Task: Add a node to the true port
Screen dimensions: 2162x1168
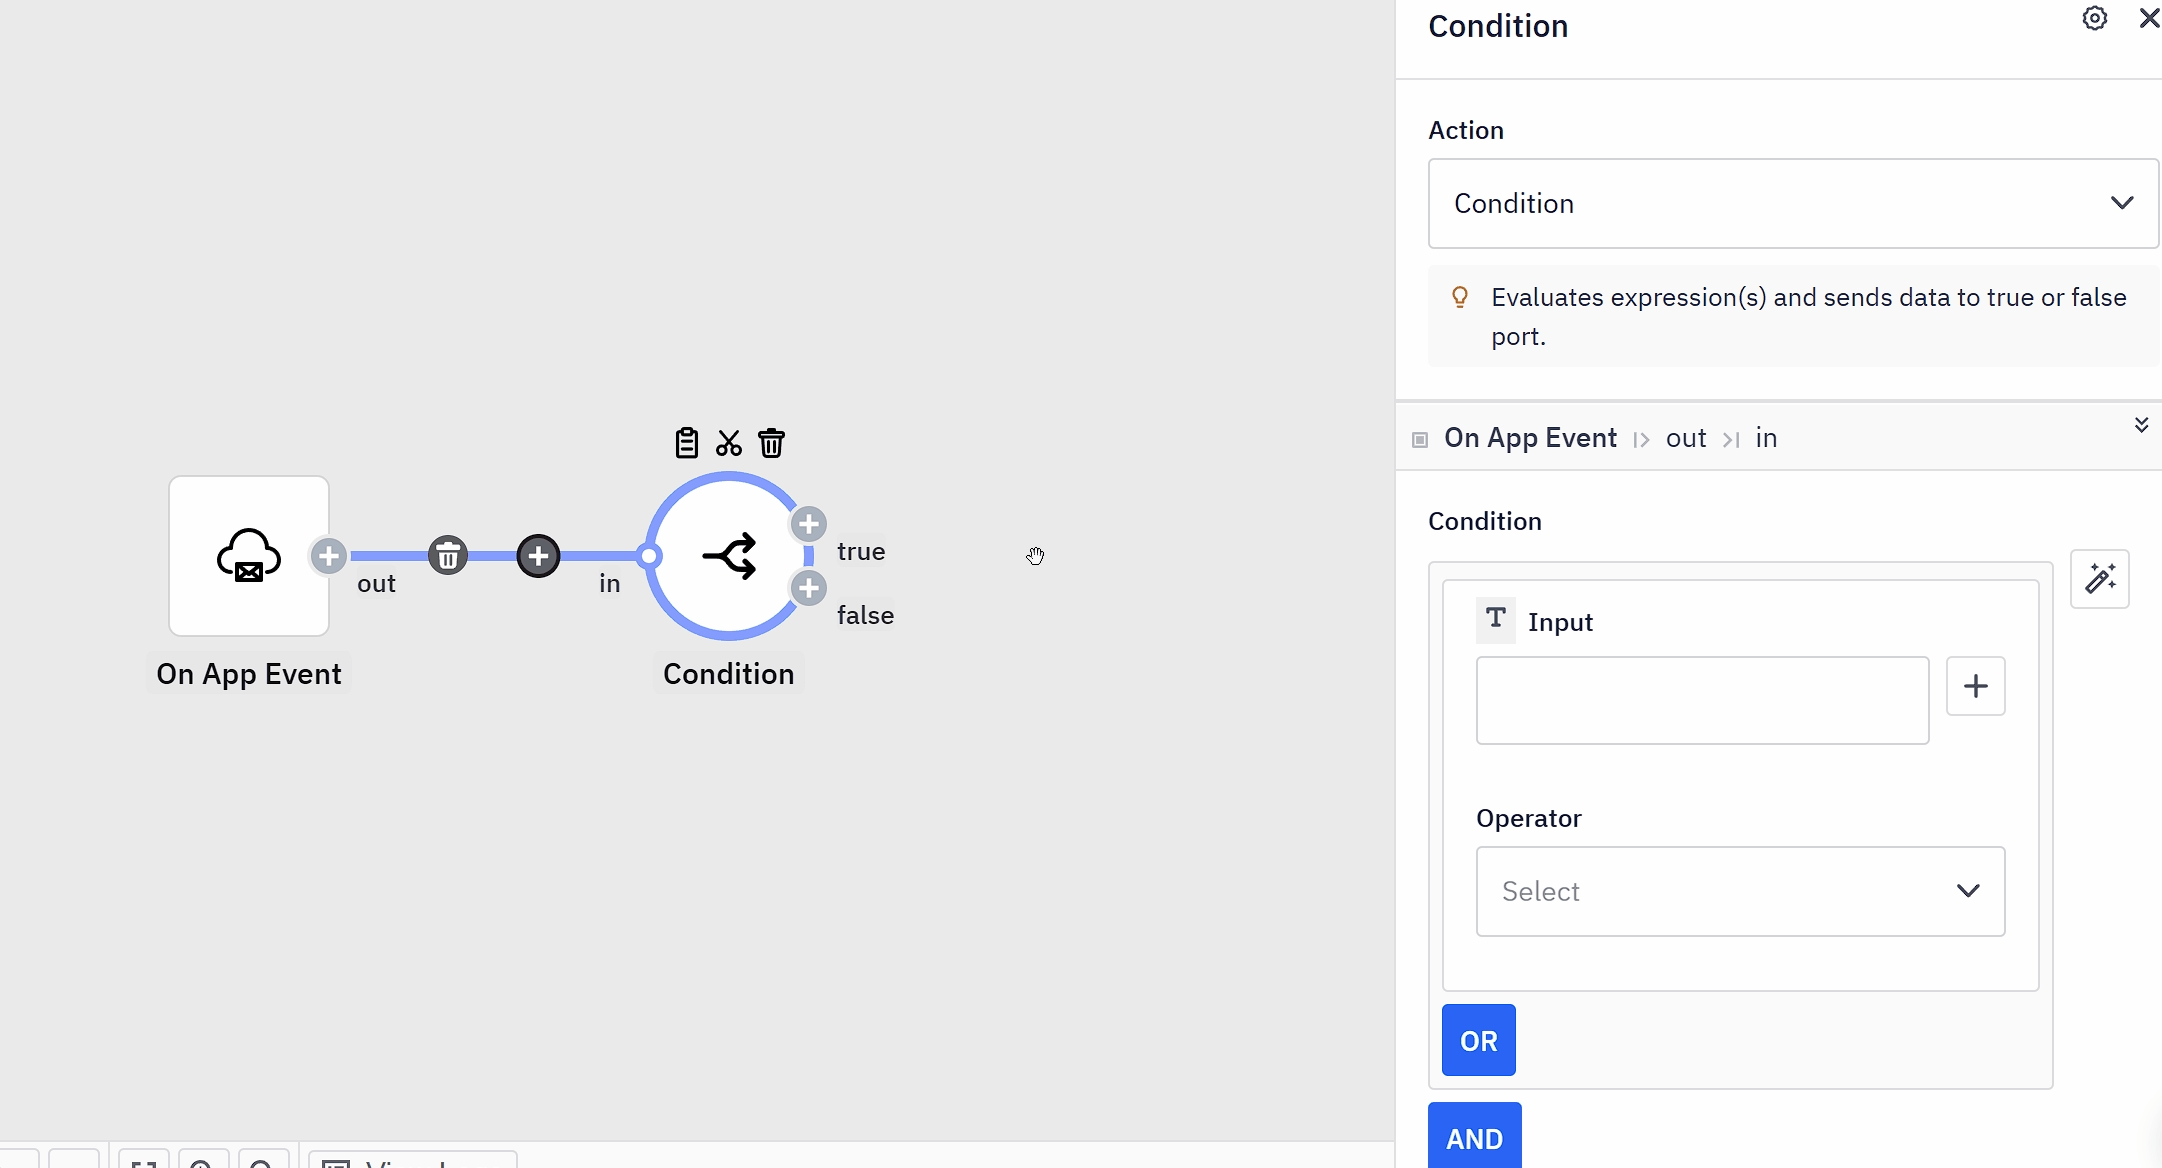Action: (x=809, y=524)
